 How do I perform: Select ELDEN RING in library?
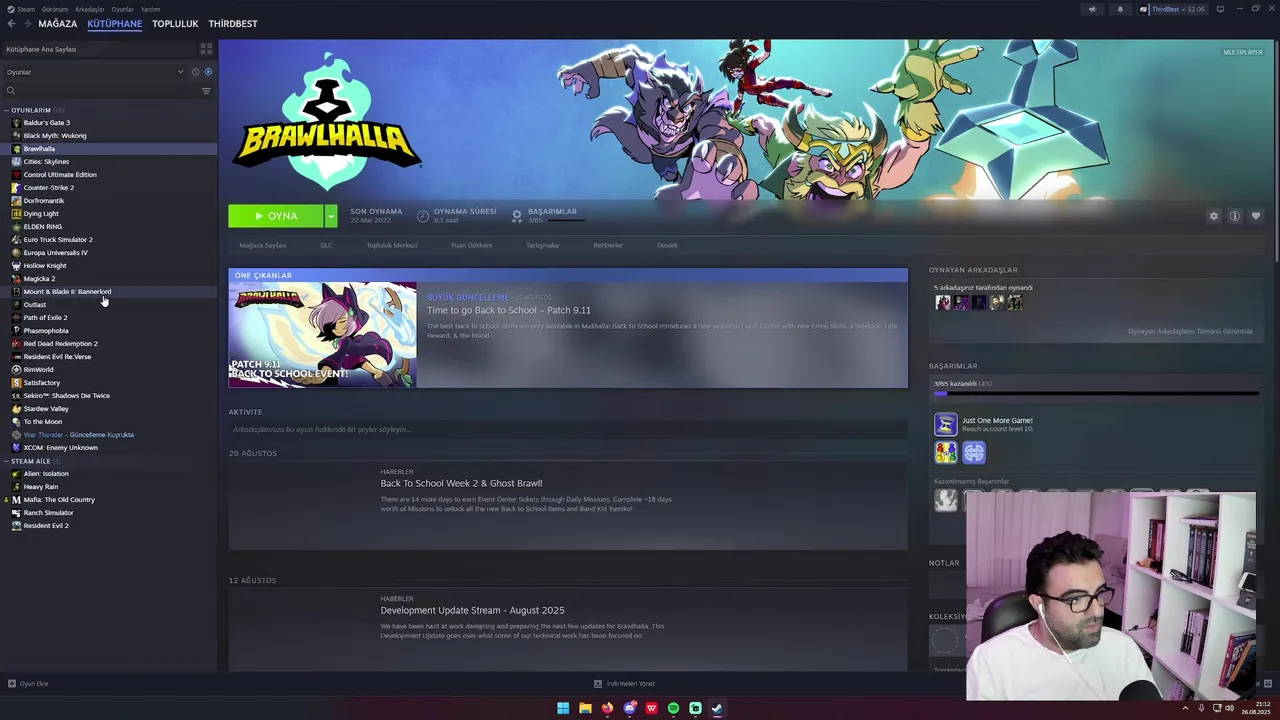(43, 226)
